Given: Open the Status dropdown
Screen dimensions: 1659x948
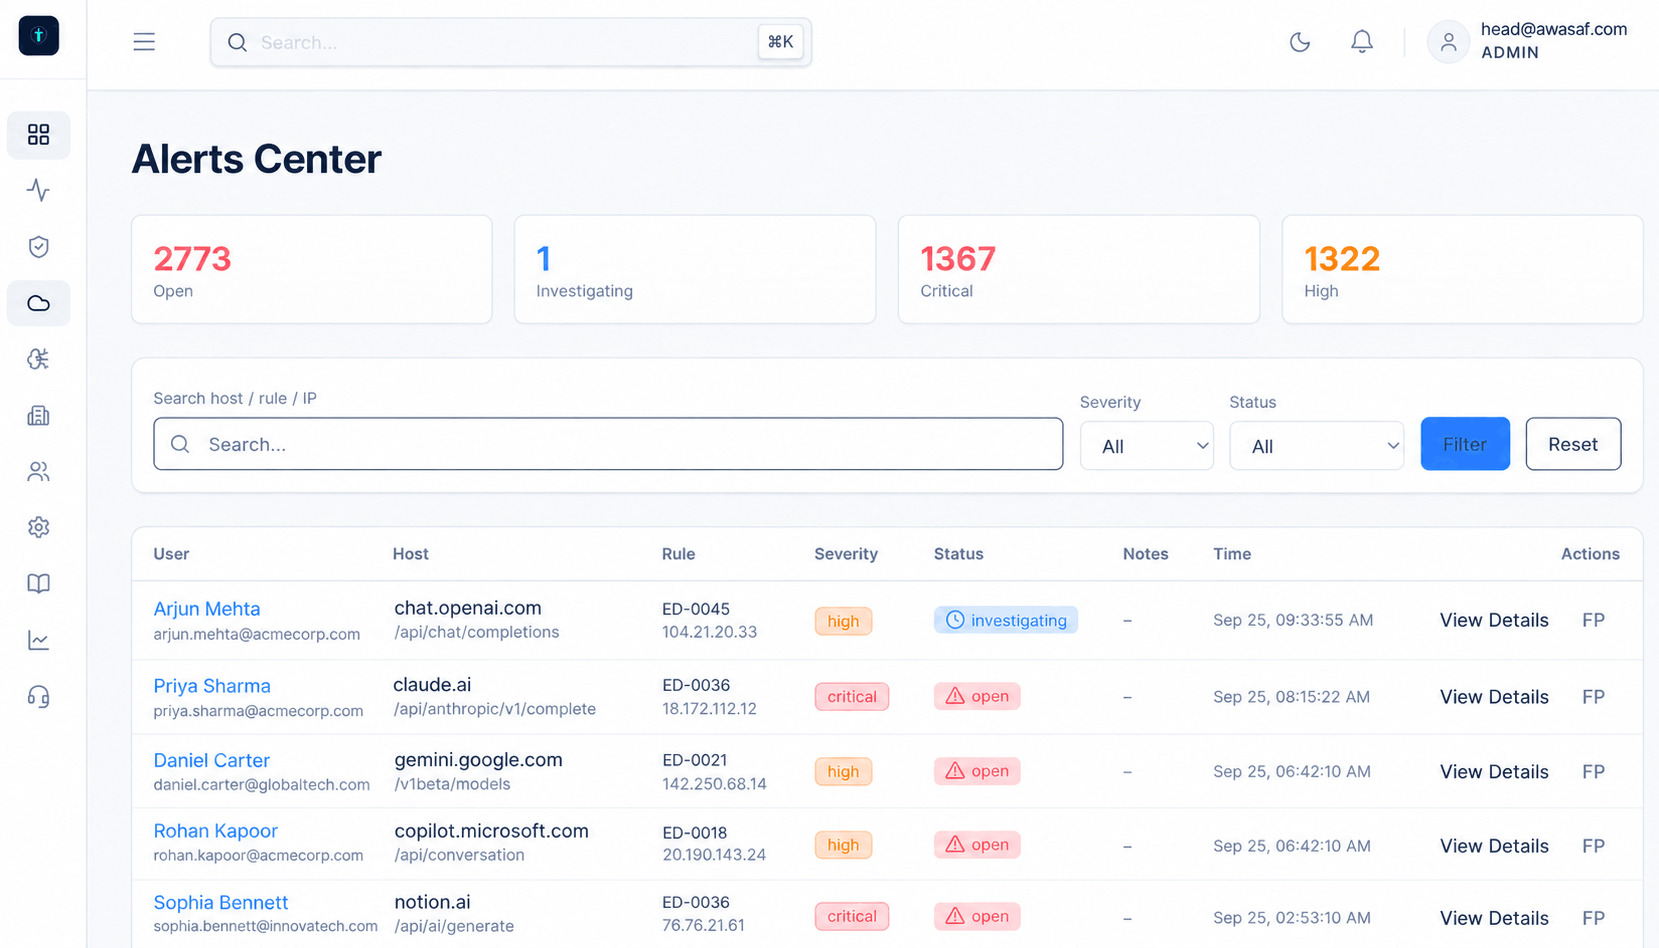Looking at the screenshot, I should point(1317,446).
